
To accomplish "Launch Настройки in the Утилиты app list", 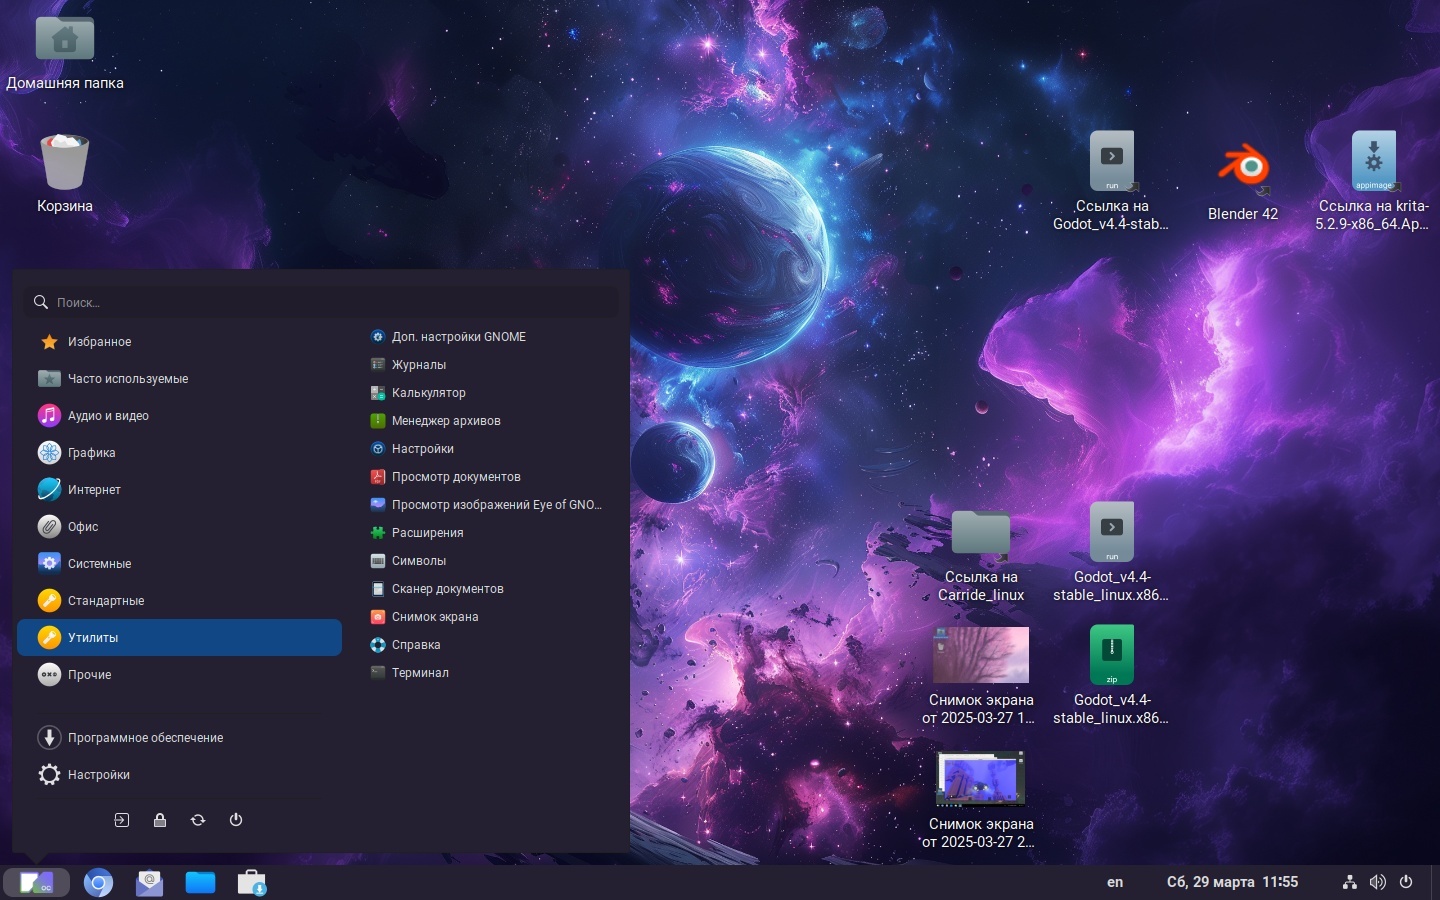I will click(412, 449).
